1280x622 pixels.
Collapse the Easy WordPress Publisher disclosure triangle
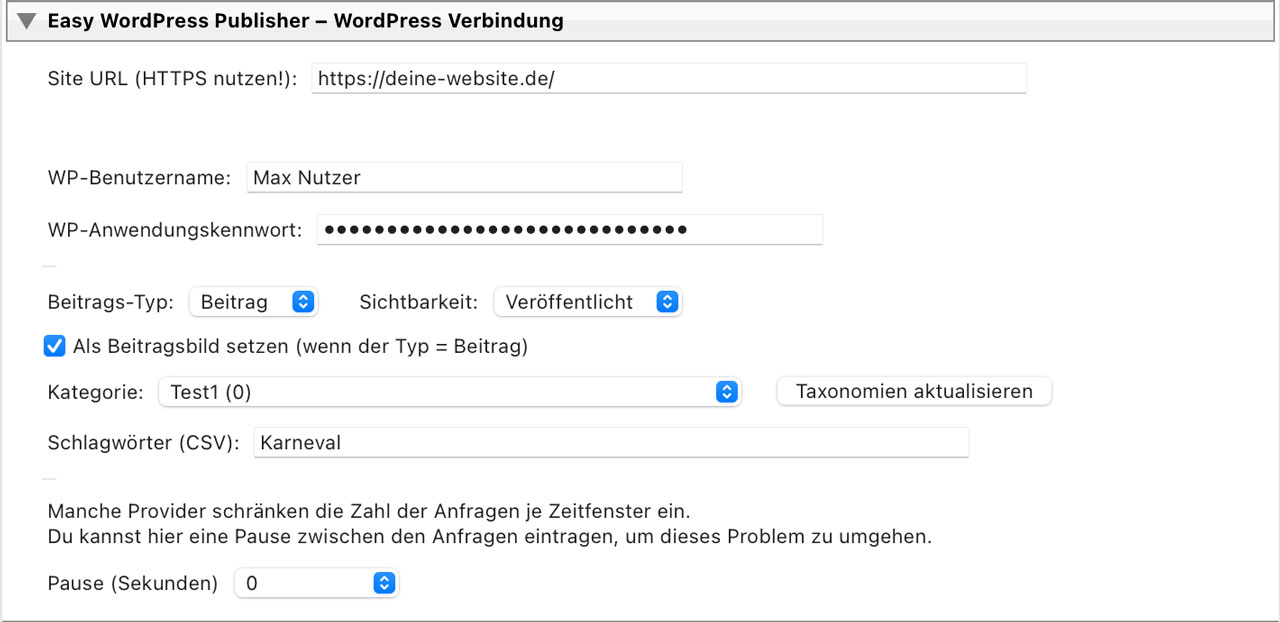coord(27,21)
